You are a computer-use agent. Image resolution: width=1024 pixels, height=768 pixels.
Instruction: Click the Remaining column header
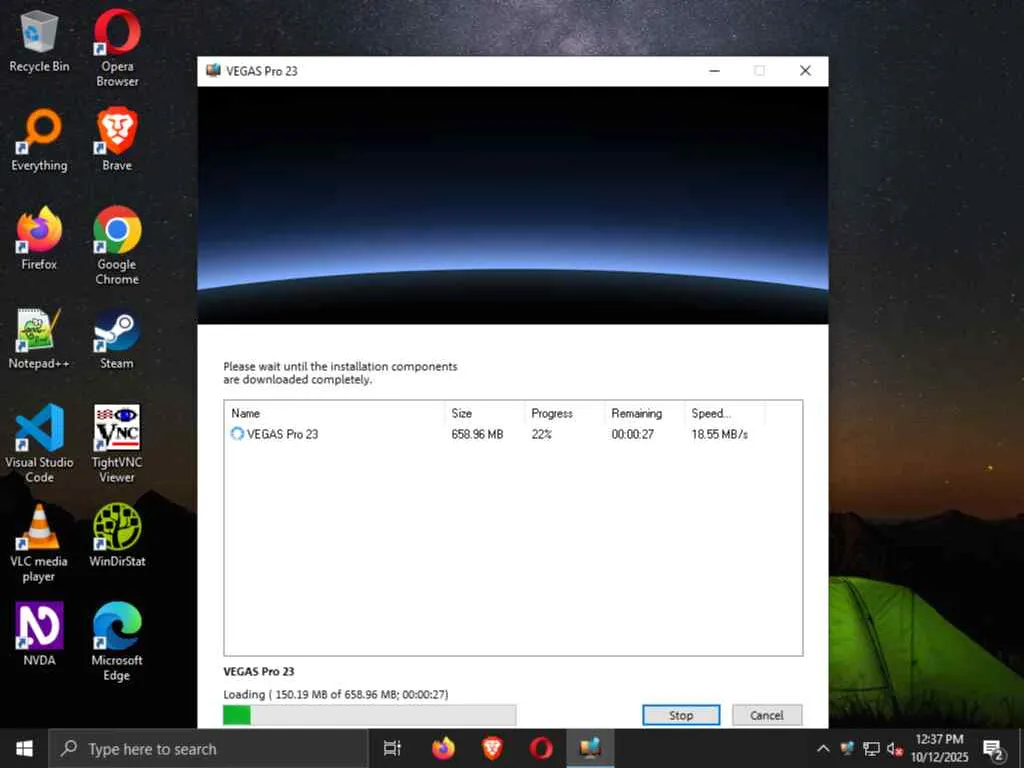[645, 413]
